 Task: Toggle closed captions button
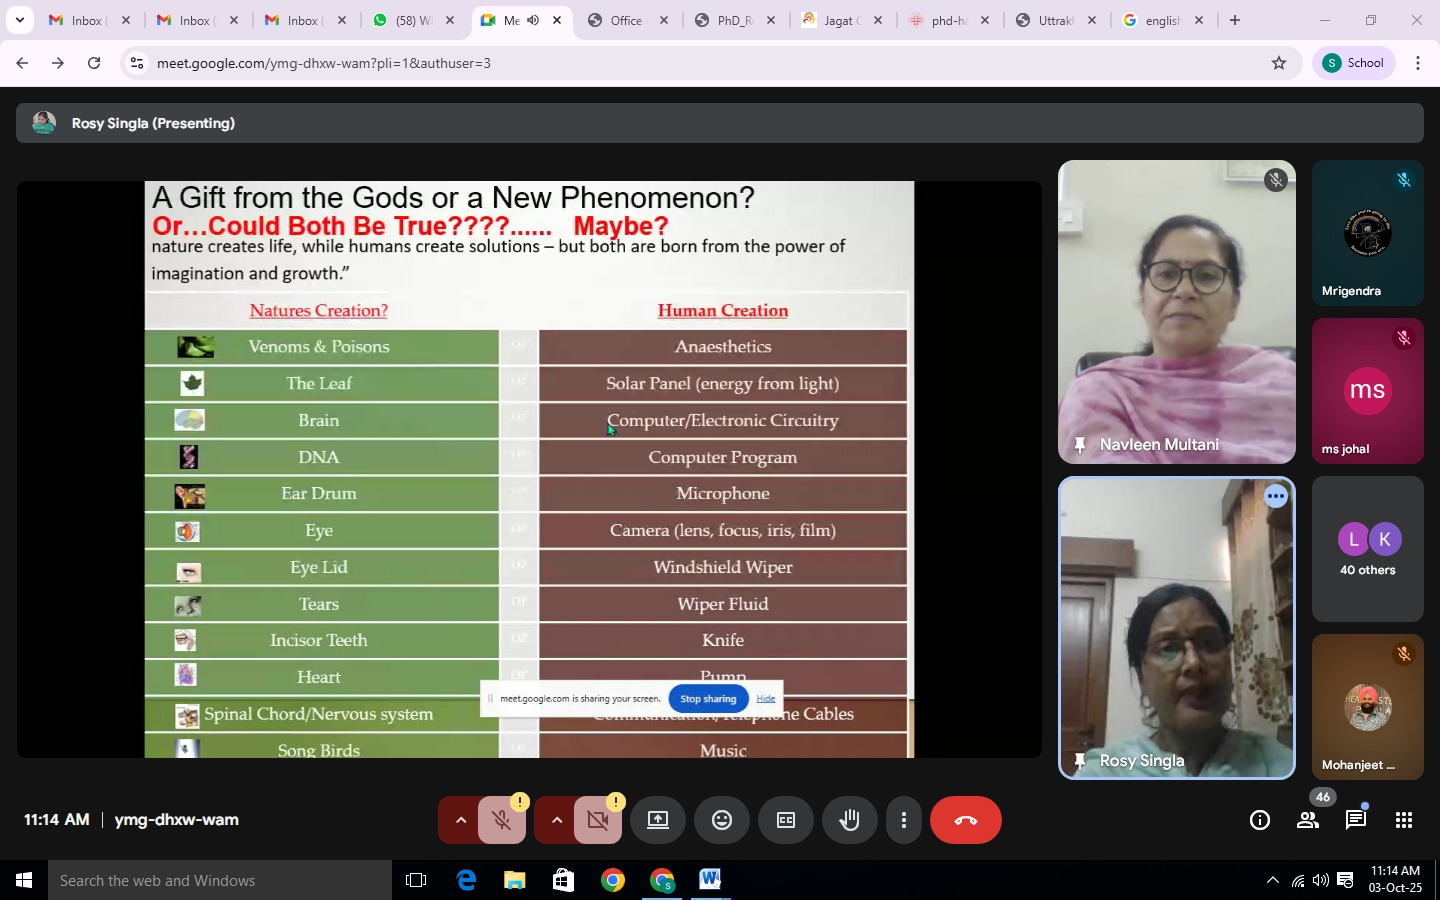click(x=786, y=820)
